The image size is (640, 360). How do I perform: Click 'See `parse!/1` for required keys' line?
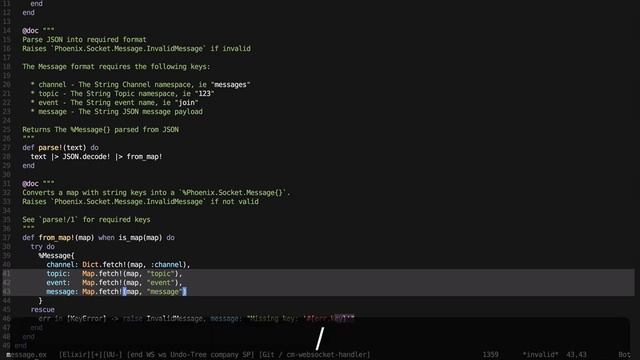(86, 220)
